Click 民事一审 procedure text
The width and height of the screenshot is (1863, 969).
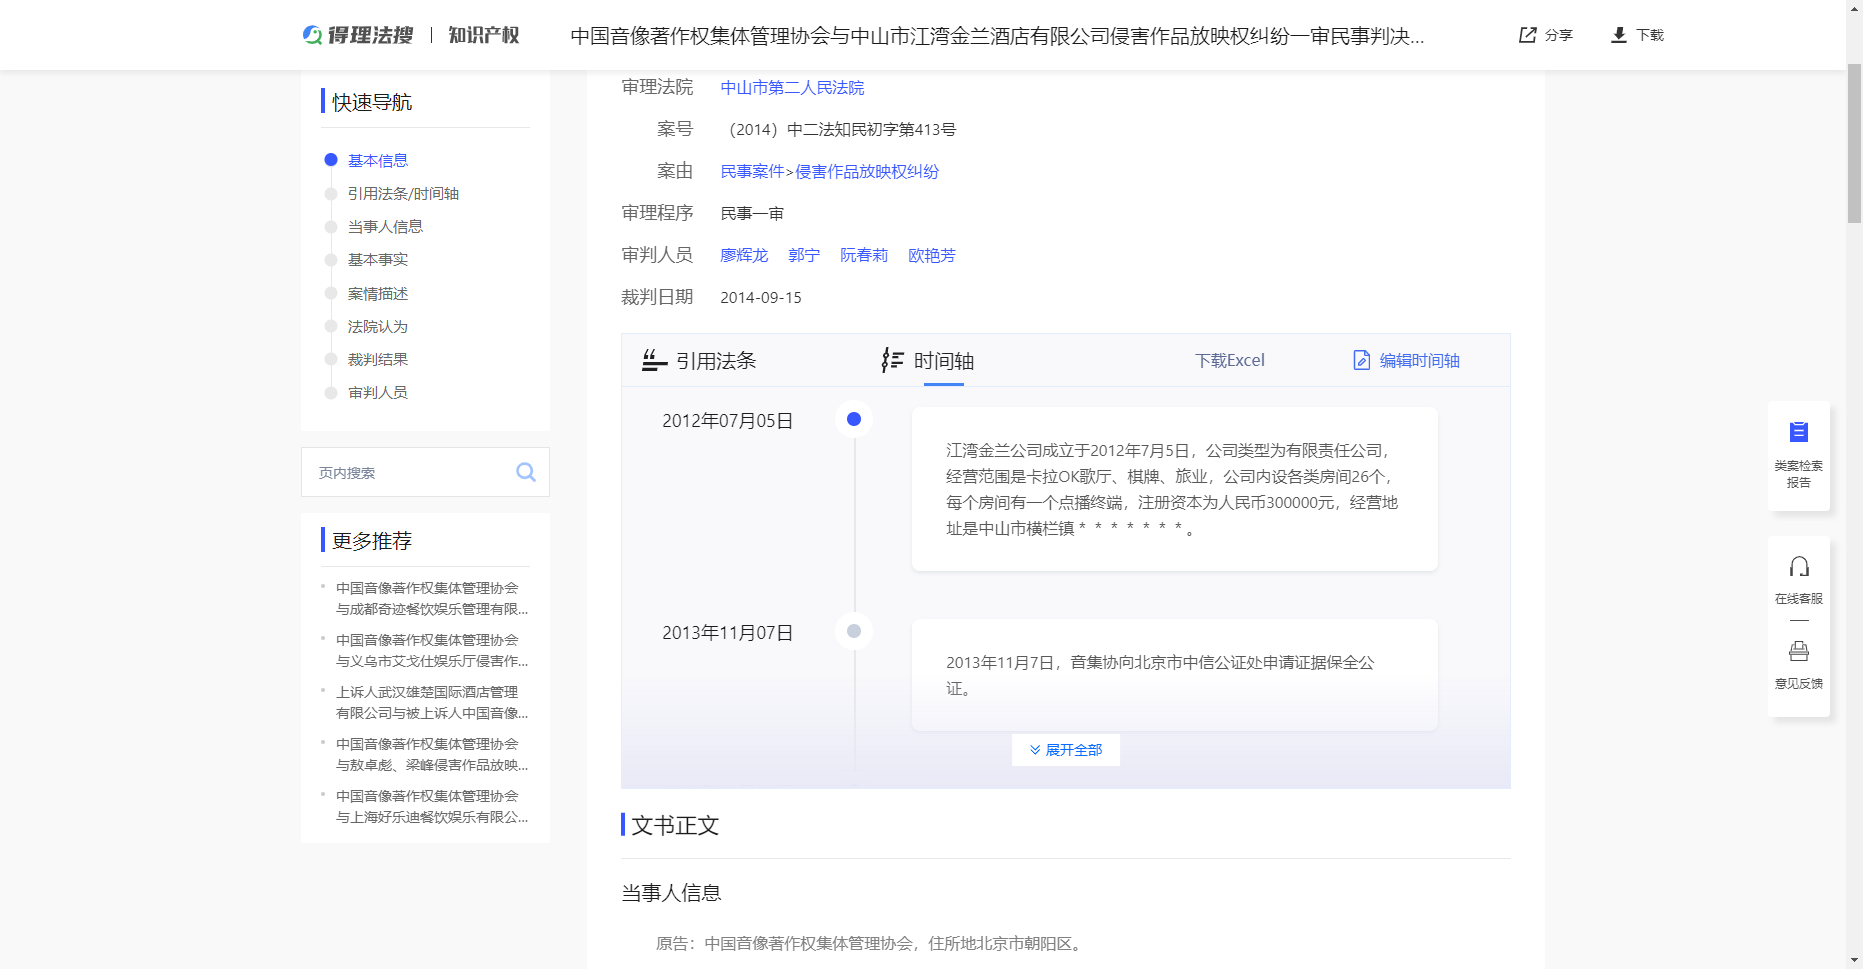752,214
